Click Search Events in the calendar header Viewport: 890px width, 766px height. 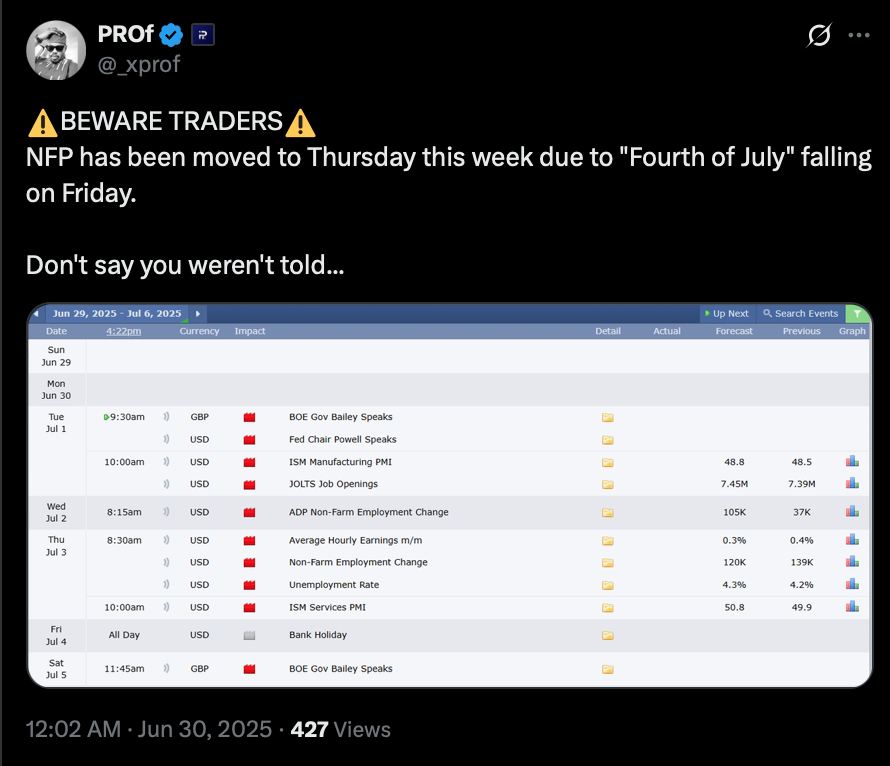801,313
